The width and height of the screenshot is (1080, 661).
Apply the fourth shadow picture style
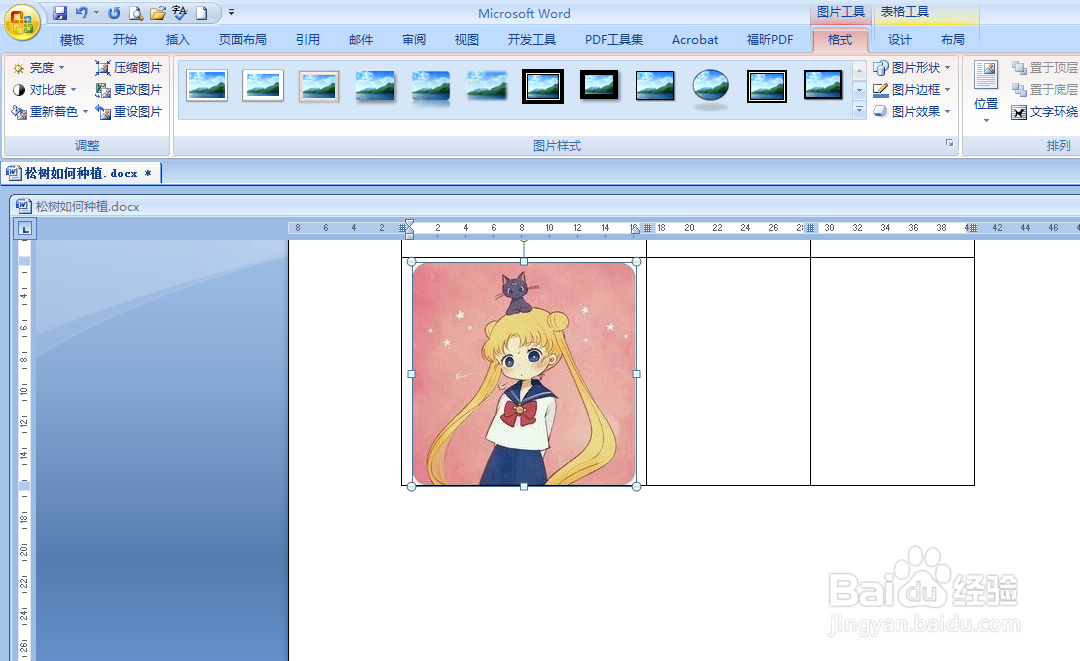(375, 87)
